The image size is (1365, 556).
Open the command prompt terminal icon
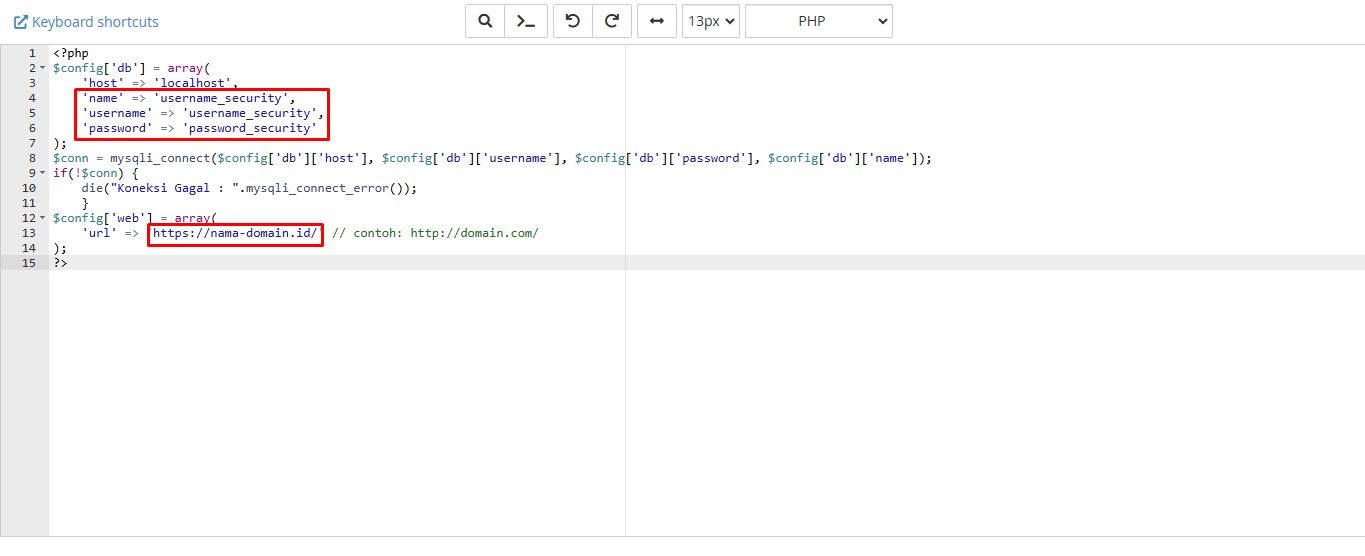pyautogui.click(x=525, y=21)
